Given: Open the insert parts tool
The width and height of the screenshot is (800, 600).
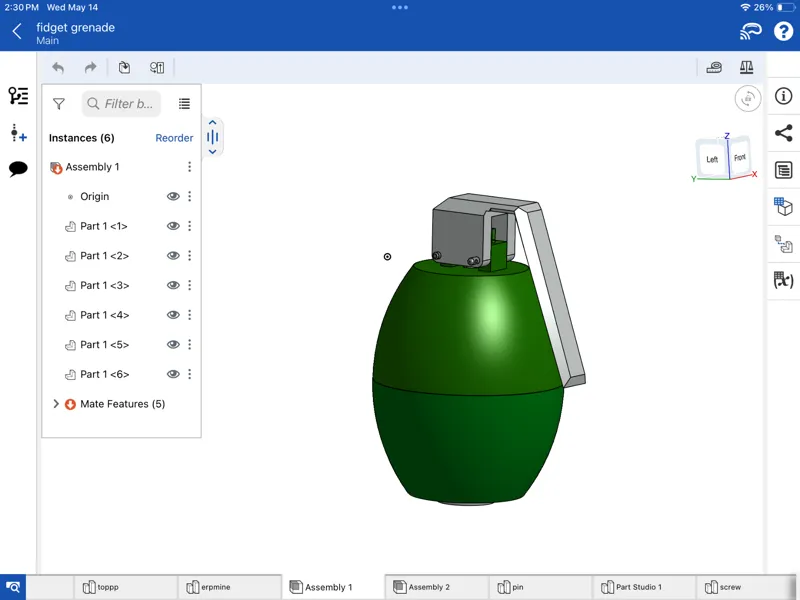Looking at the screenshot, I should [x=124, y=67].
